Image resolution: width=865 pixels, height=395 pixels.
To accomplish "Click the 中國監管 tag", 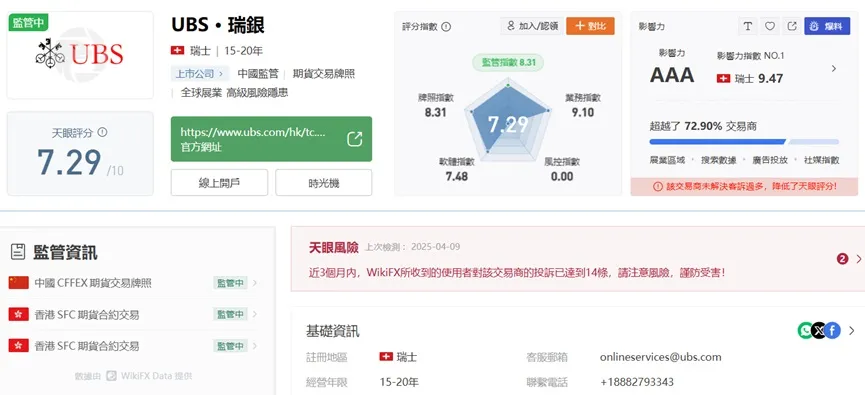I will (x=258, y=73).
